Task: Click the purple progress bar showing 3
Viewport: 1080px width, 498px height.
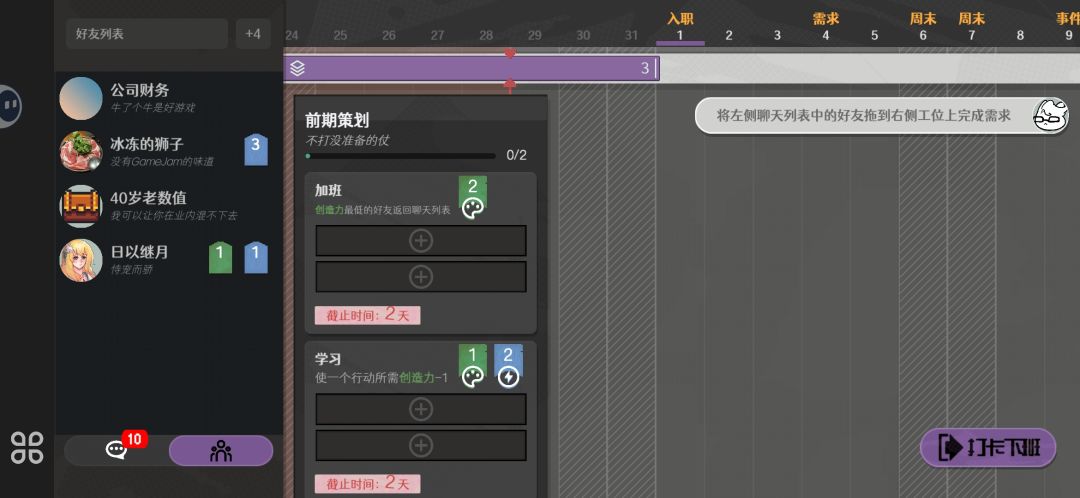Action: point(471,68)
